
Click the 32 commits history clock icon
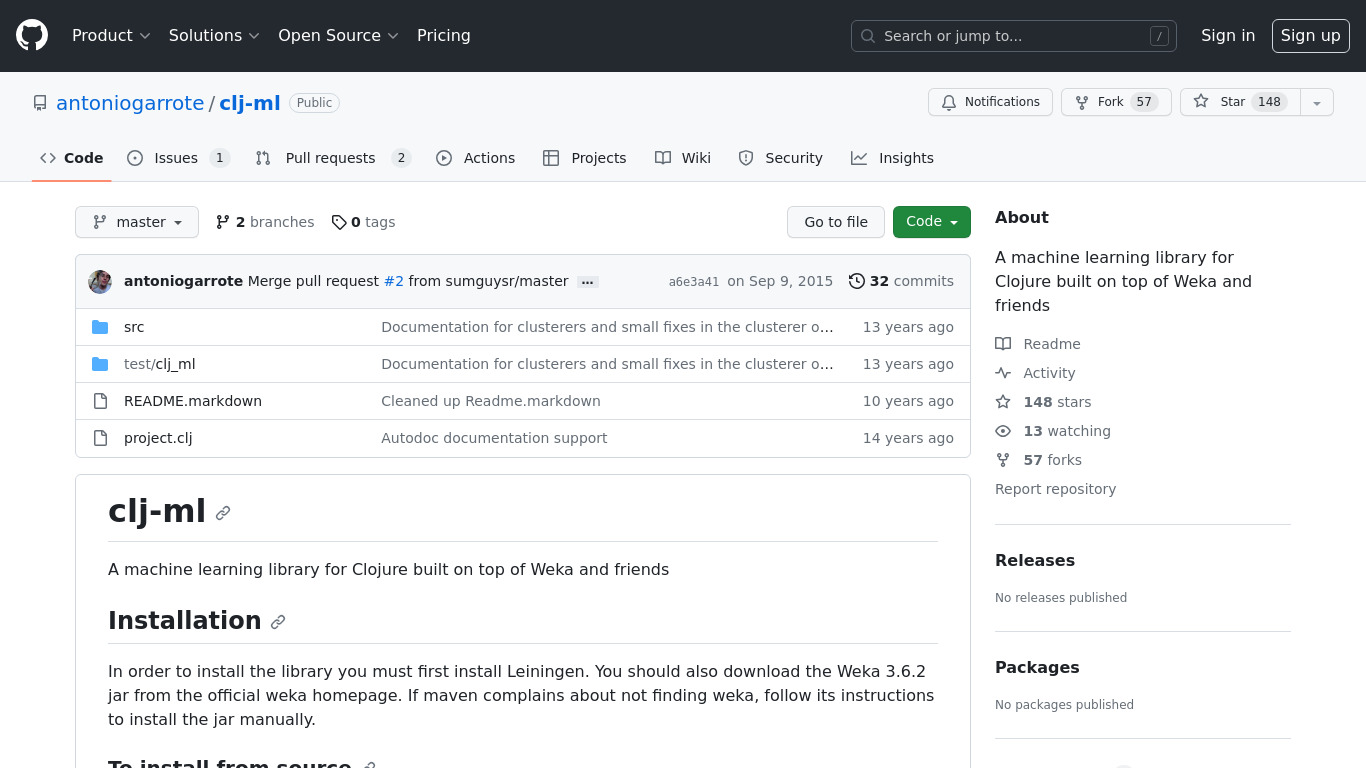(x=857, y=281)
